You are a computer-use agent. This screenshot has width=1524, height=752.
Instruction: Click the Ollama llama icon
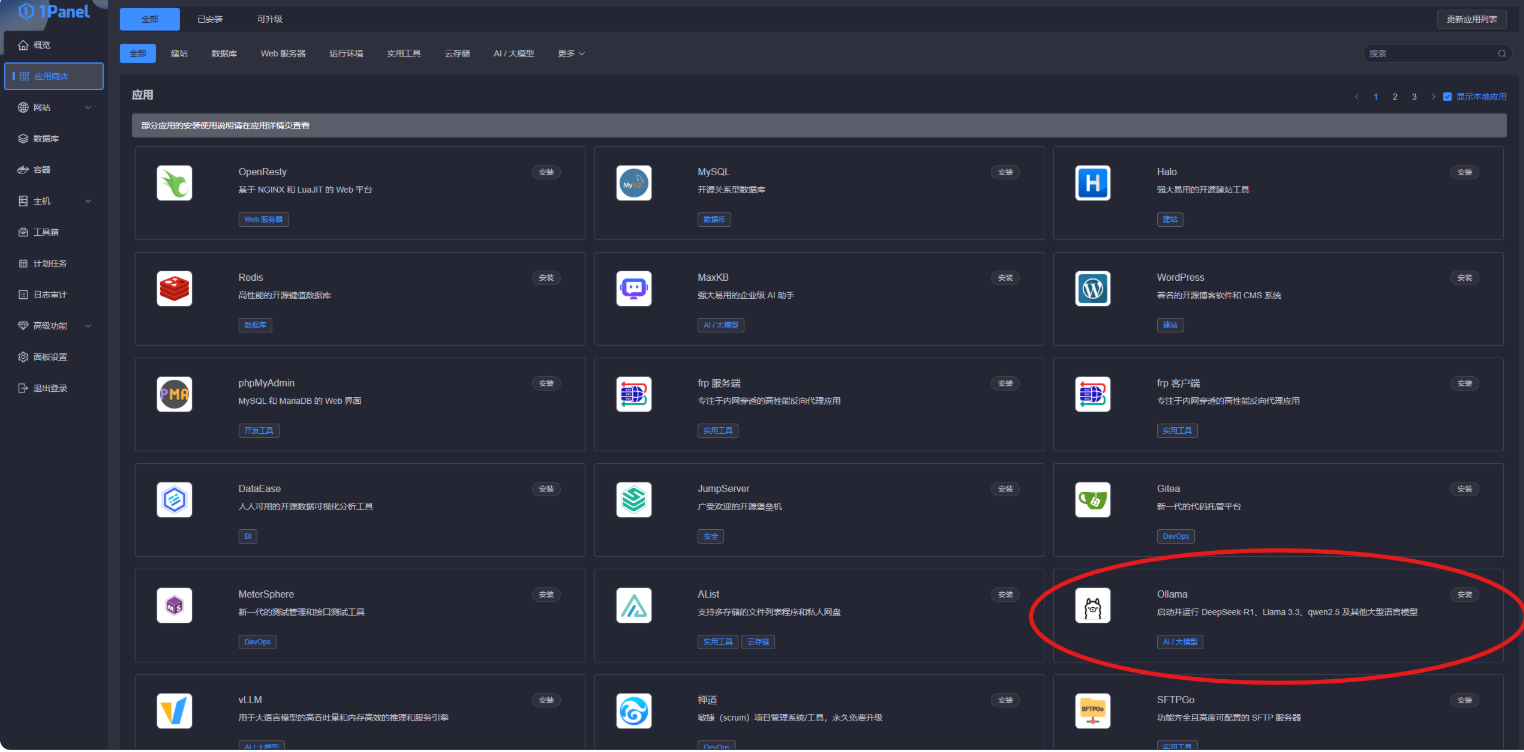pyautogui.click(x=1093, y=606)
